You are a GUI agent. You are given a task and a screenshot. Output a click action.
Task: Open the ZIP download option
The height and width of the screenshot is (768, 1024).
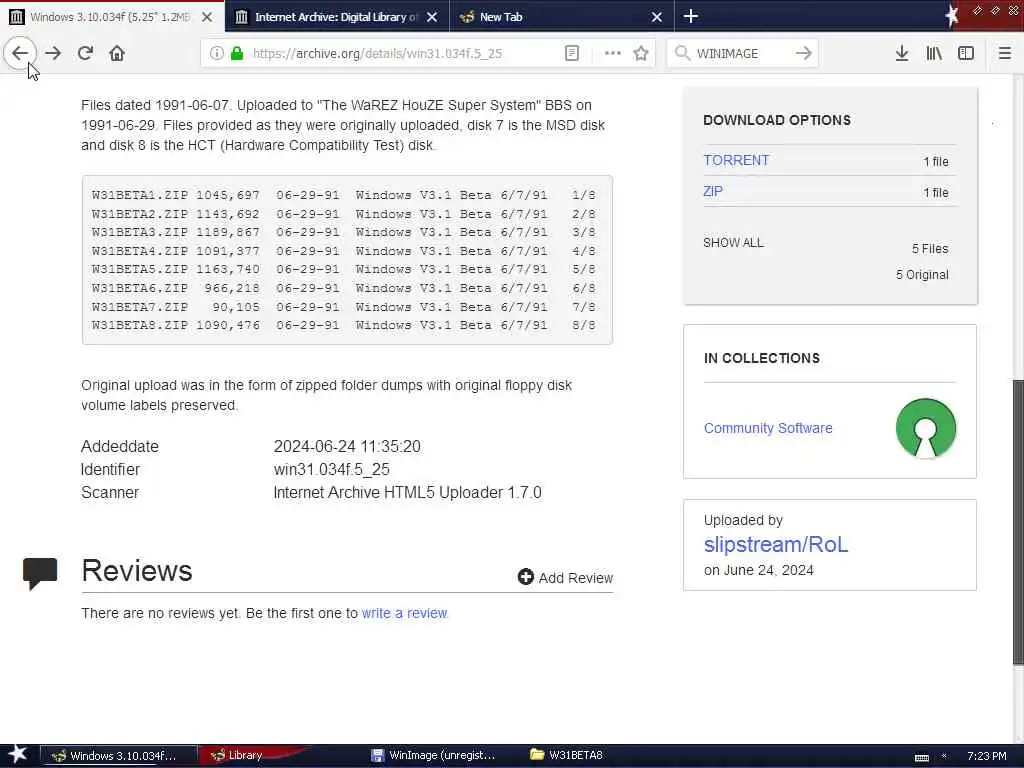(x=712, y=191)
